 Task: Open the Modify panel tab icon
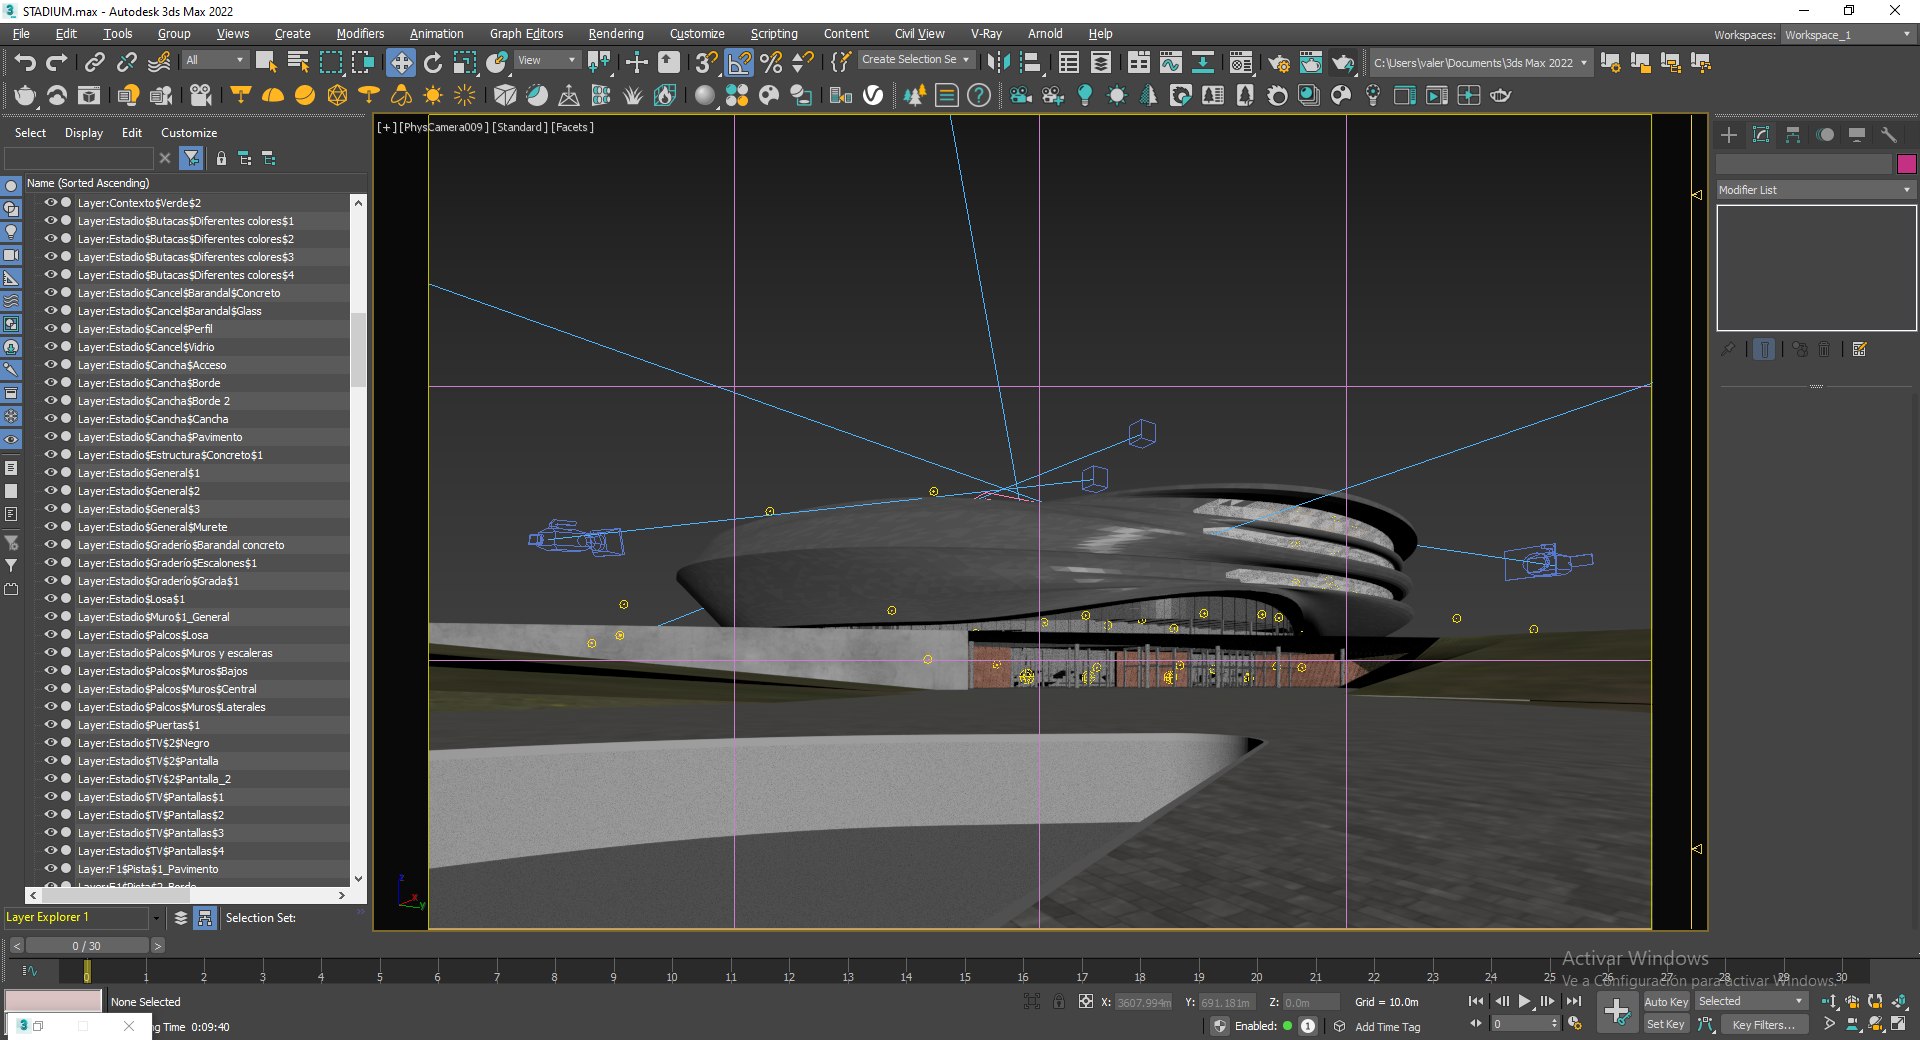coord(1761,134)
